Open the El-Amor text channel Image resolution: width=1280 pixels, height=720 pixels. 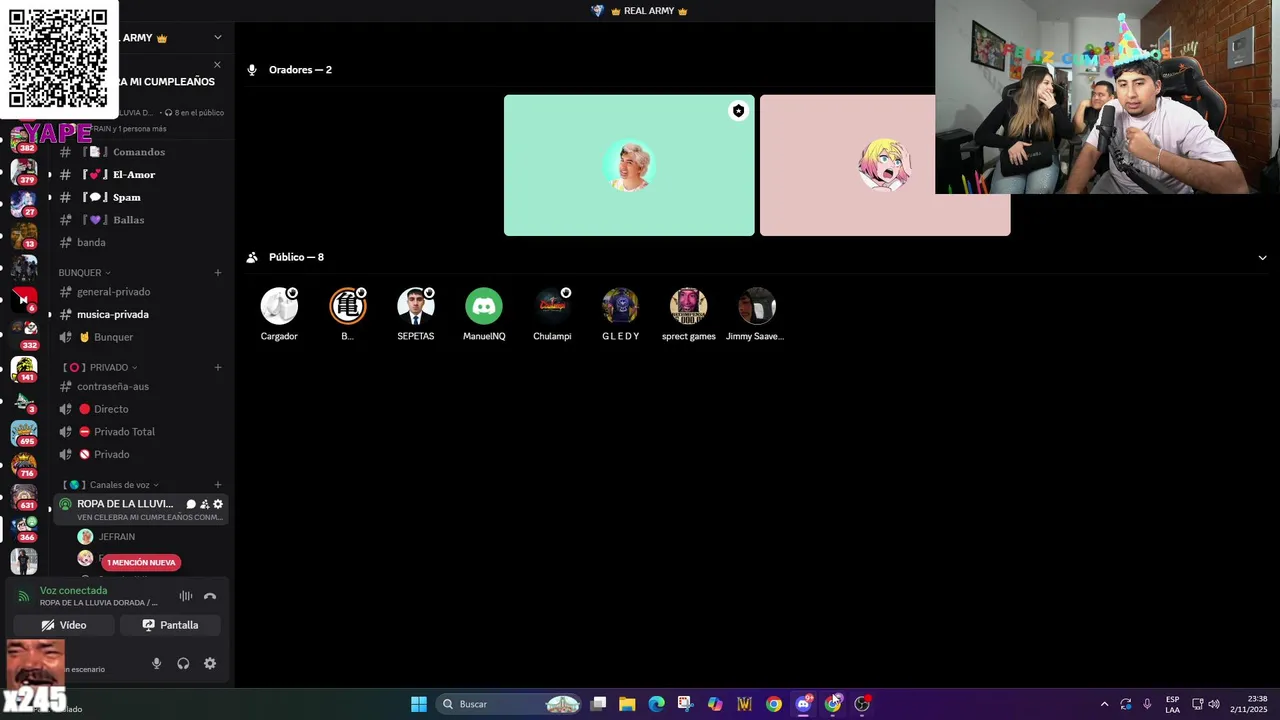(x=140, y=174)
